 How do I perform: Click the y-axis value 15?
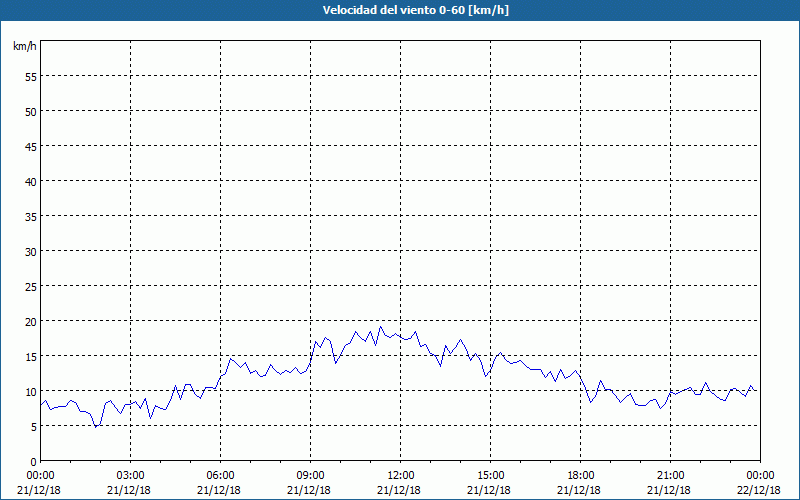pyautogui.click(x=31, y=357)
